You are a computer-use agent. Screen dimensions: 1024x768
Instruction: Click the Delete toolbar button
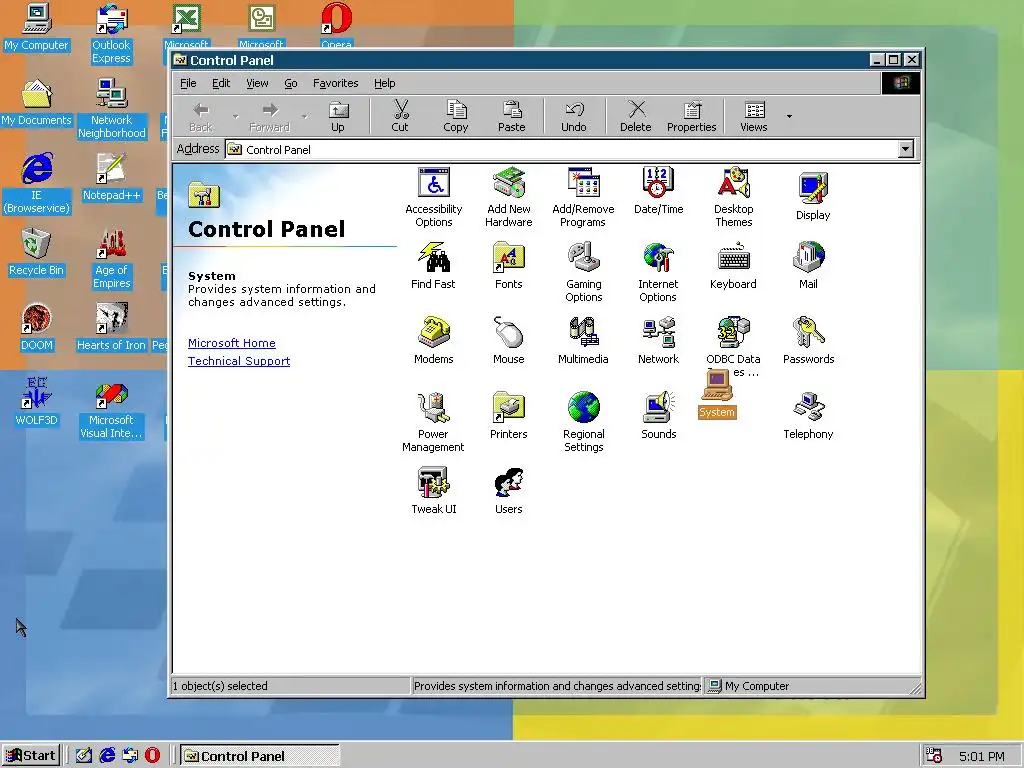point(635,116)
